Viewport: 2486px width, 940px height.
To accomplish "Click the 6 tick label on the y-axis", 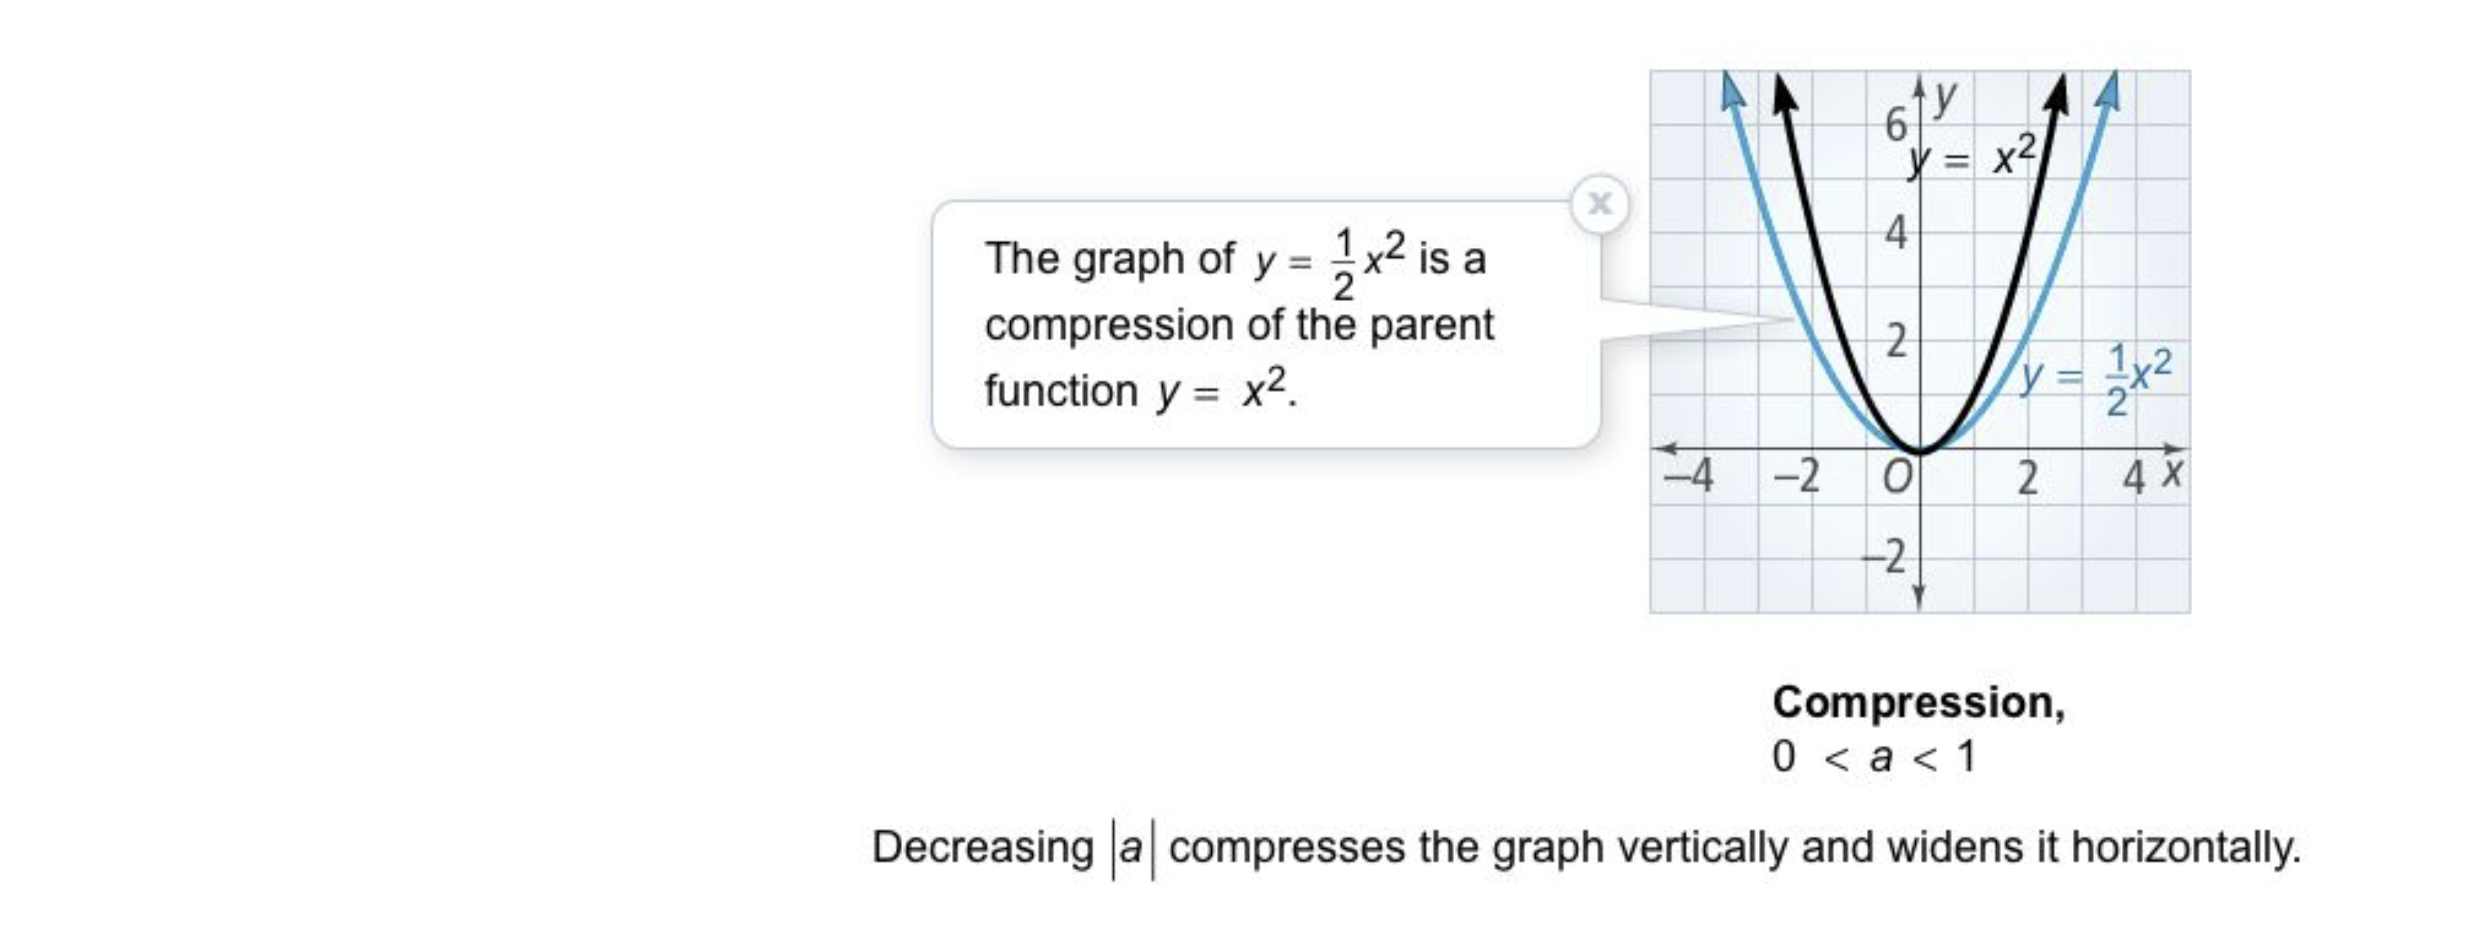I will click(1896, 125).
